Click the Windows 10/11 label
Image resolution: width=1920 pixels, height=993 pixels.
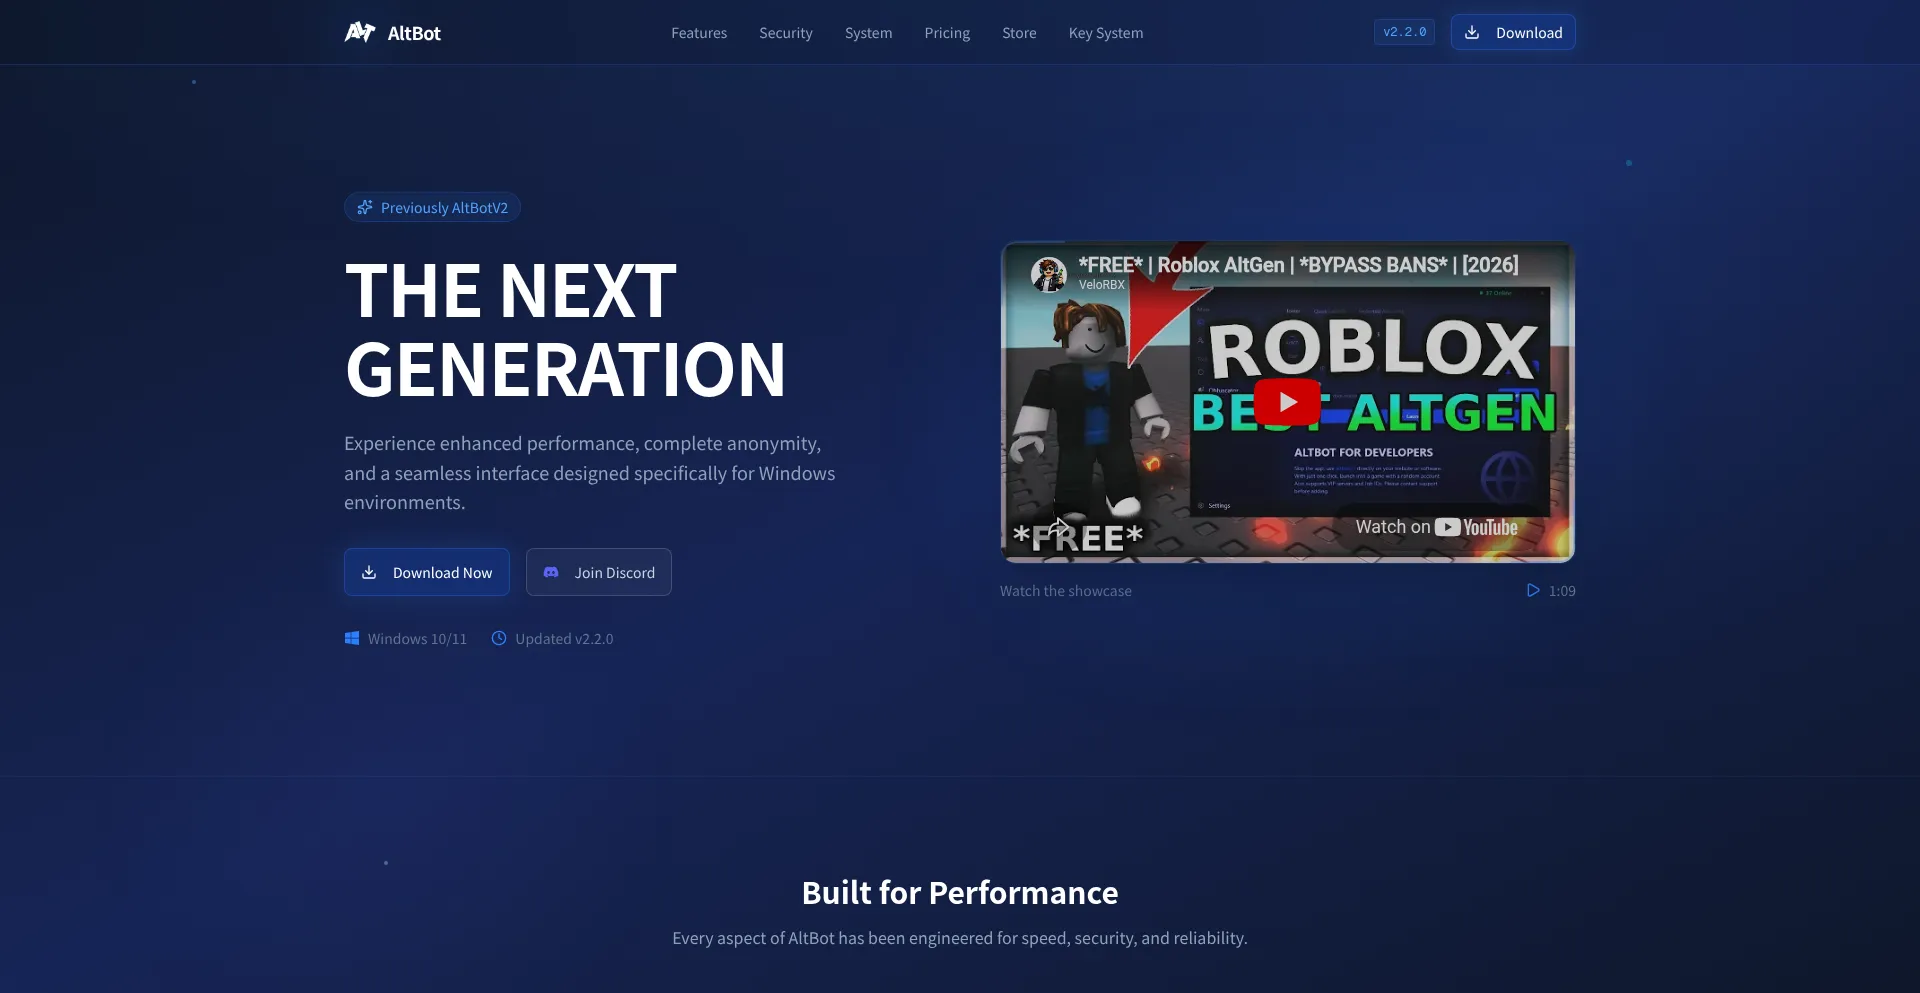pos(417,639)
